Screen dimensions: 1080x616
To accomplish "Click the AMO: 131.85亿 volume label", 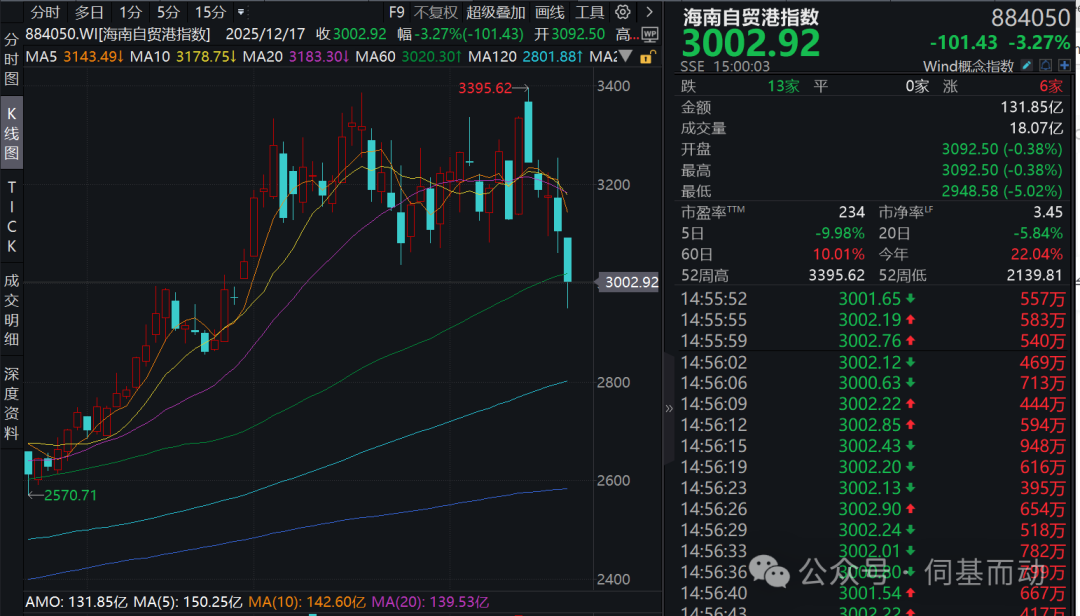I will 76,602.
